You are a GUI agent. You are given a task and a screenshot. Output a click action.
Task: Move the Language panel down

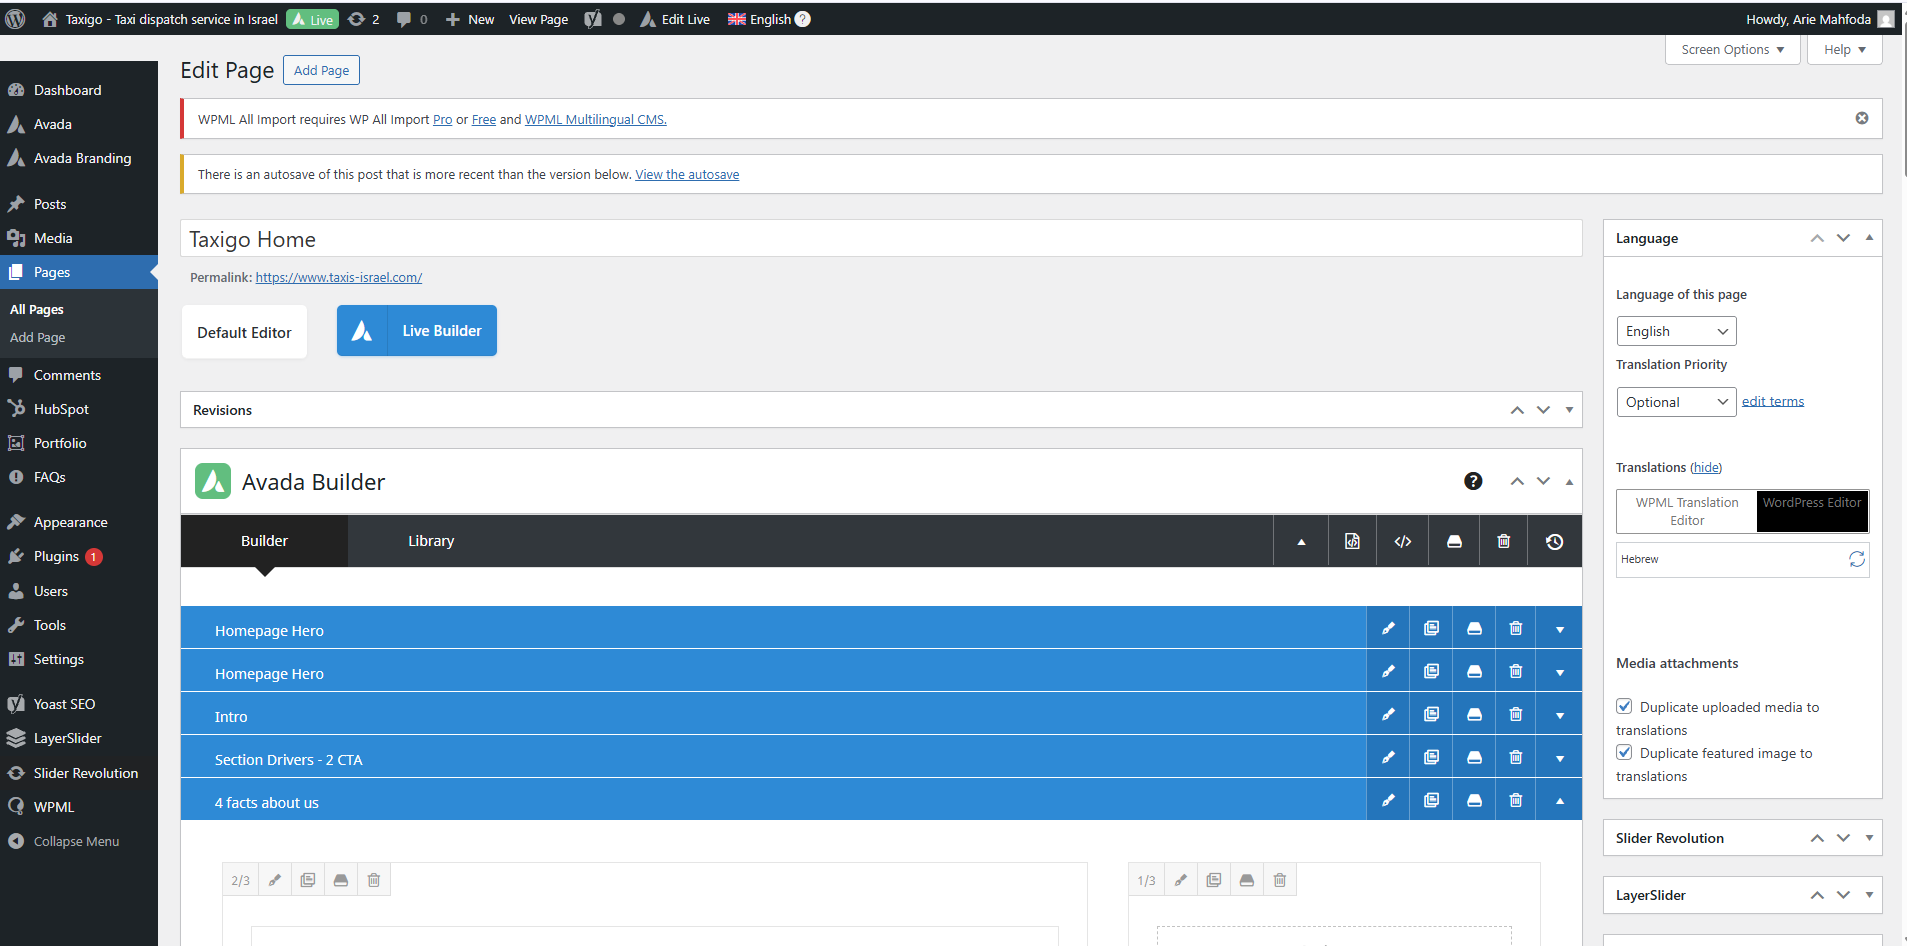(x=1843, y=238)
